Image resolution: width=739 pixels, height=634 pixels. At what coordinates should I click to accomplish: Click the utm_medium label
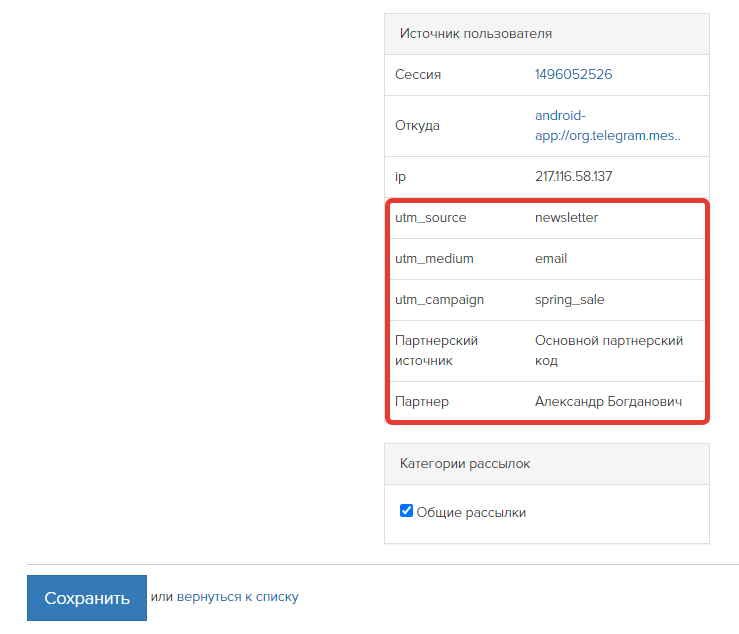pyautogui.click(x=434, y=259)
